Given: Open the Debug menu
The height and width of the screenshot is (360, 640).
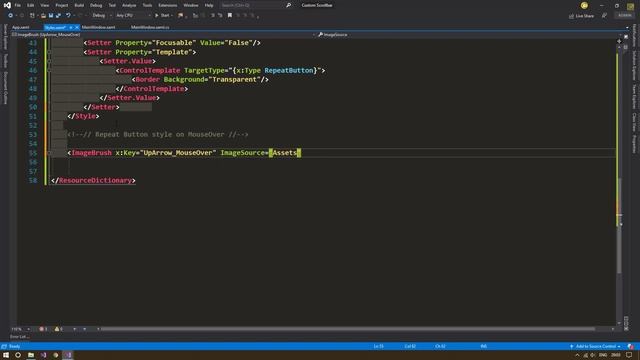Looking at the screenshot, I should click(96, 5).
